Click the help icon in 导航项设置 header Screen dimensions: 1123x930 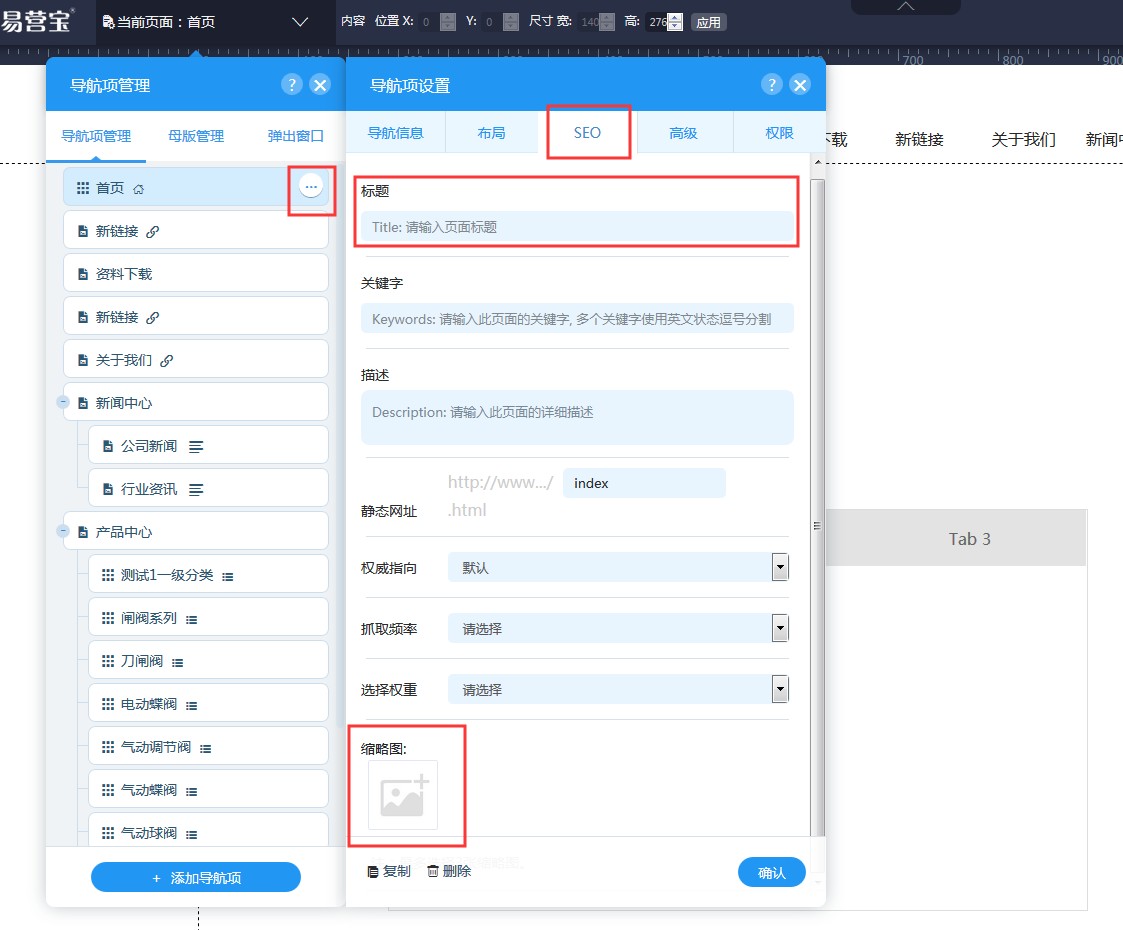tap(771, 84)
